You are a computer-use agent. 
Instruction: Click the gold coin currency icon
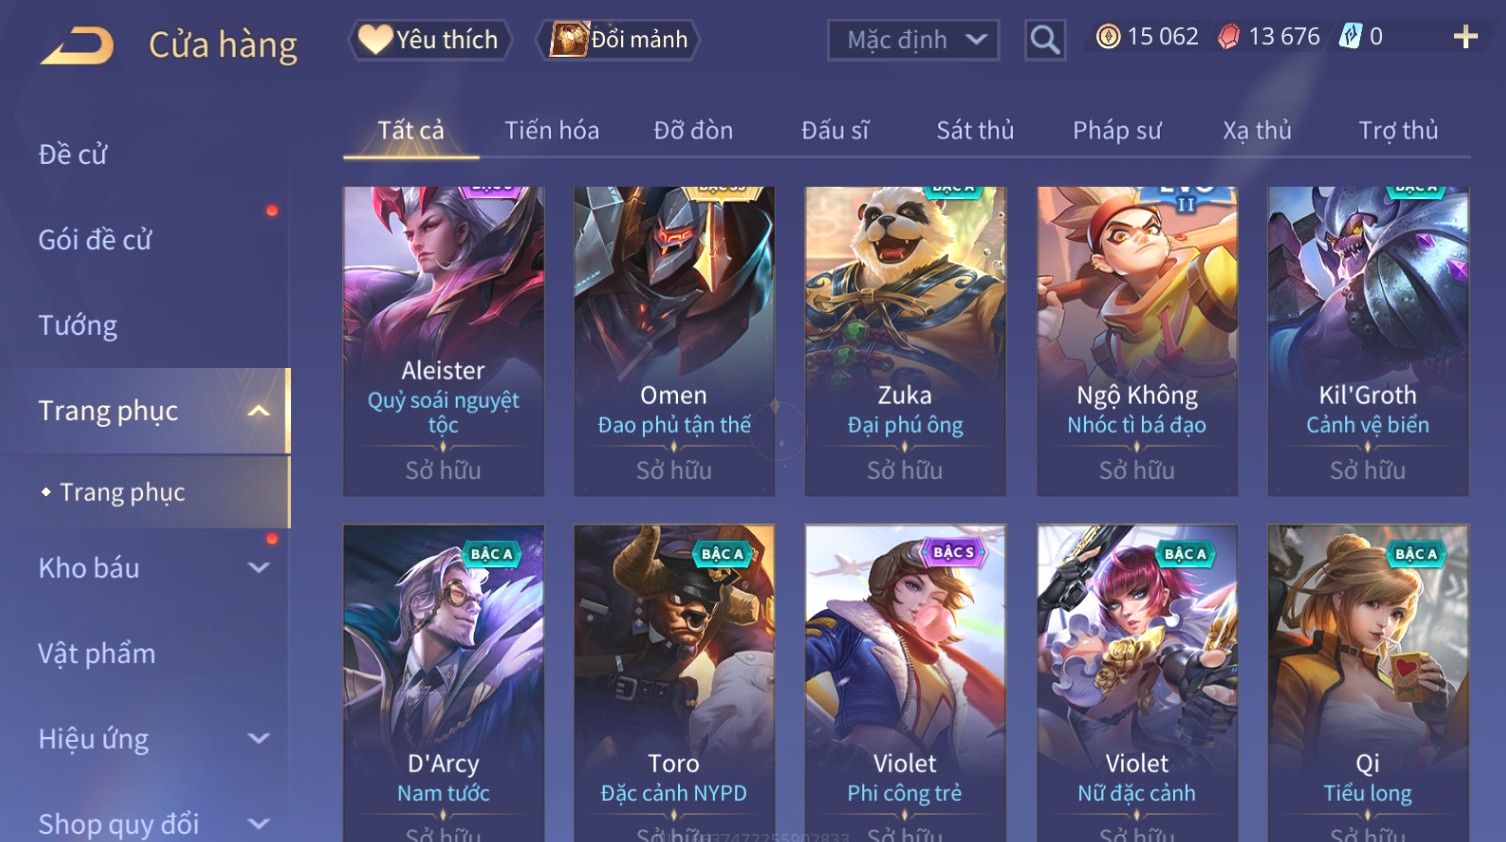click(1108, 37)
